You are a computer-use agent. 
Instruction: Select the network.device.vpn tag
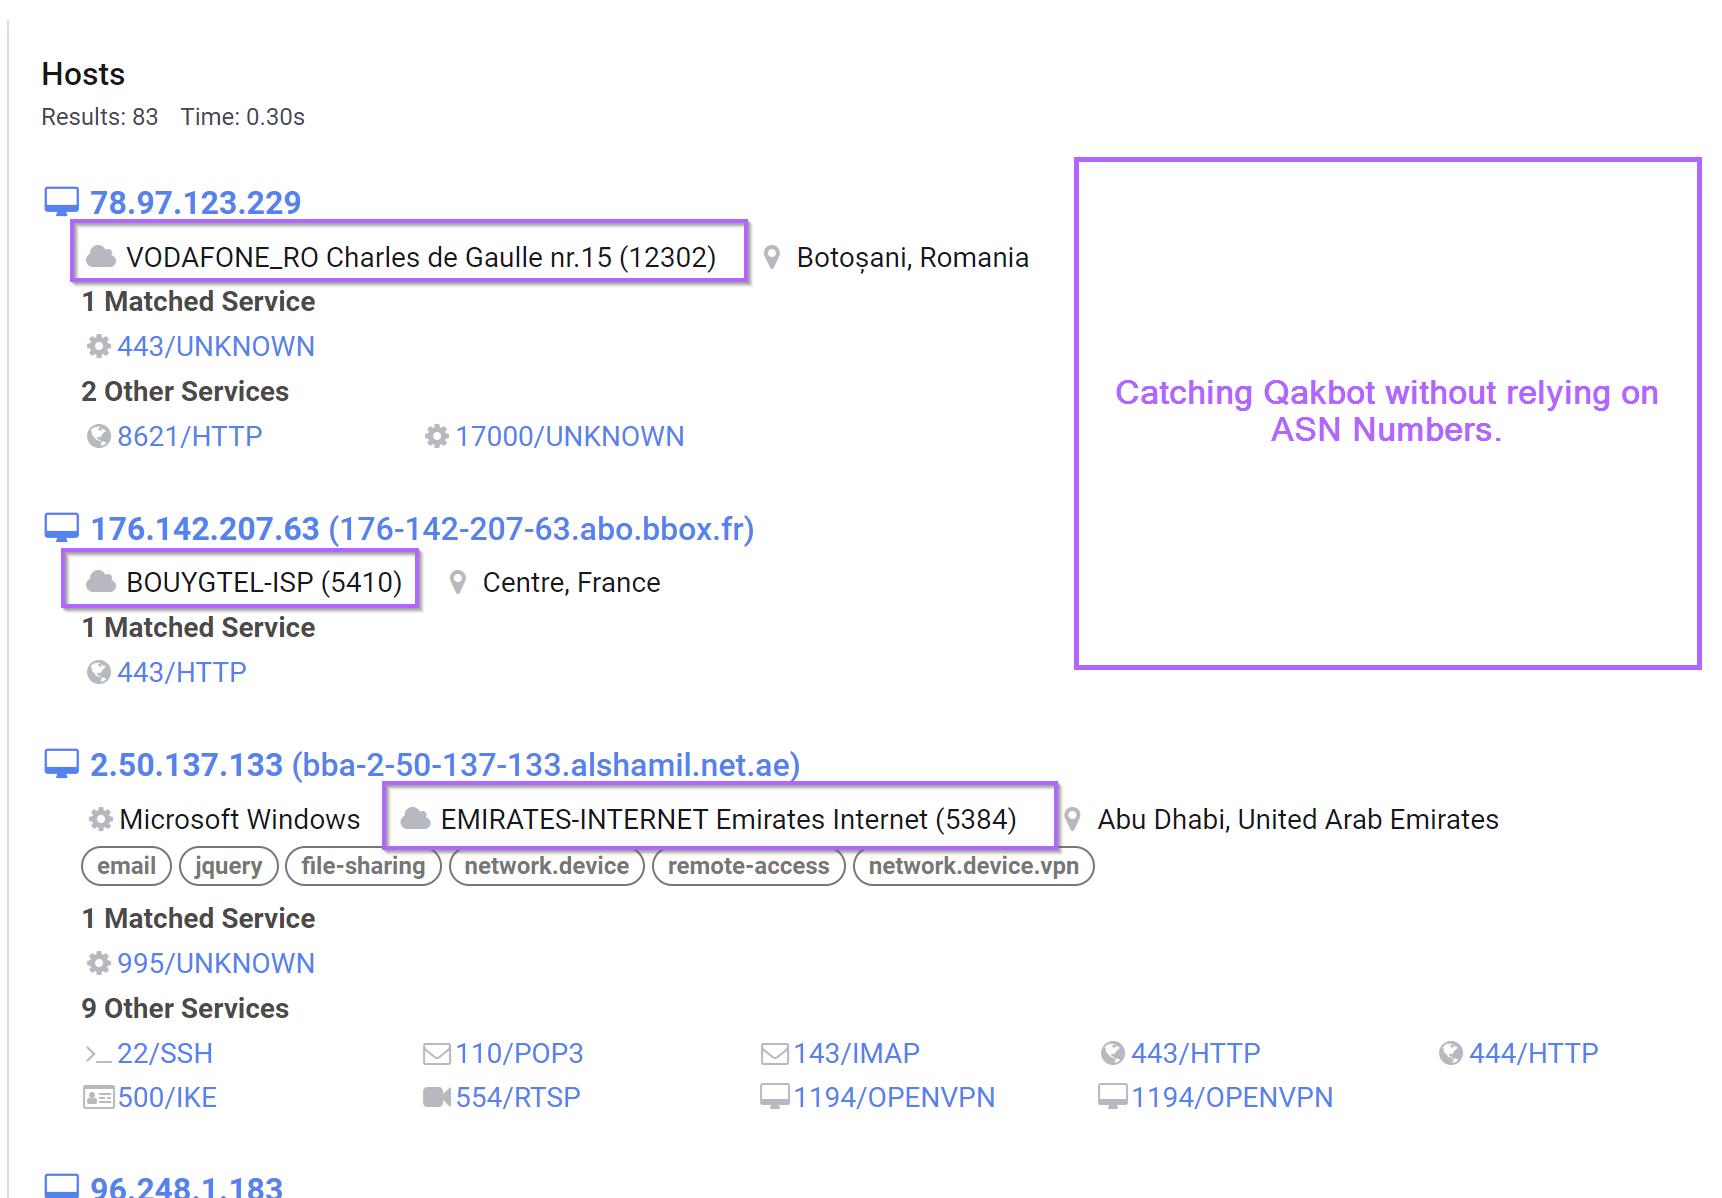coord(974,866)
